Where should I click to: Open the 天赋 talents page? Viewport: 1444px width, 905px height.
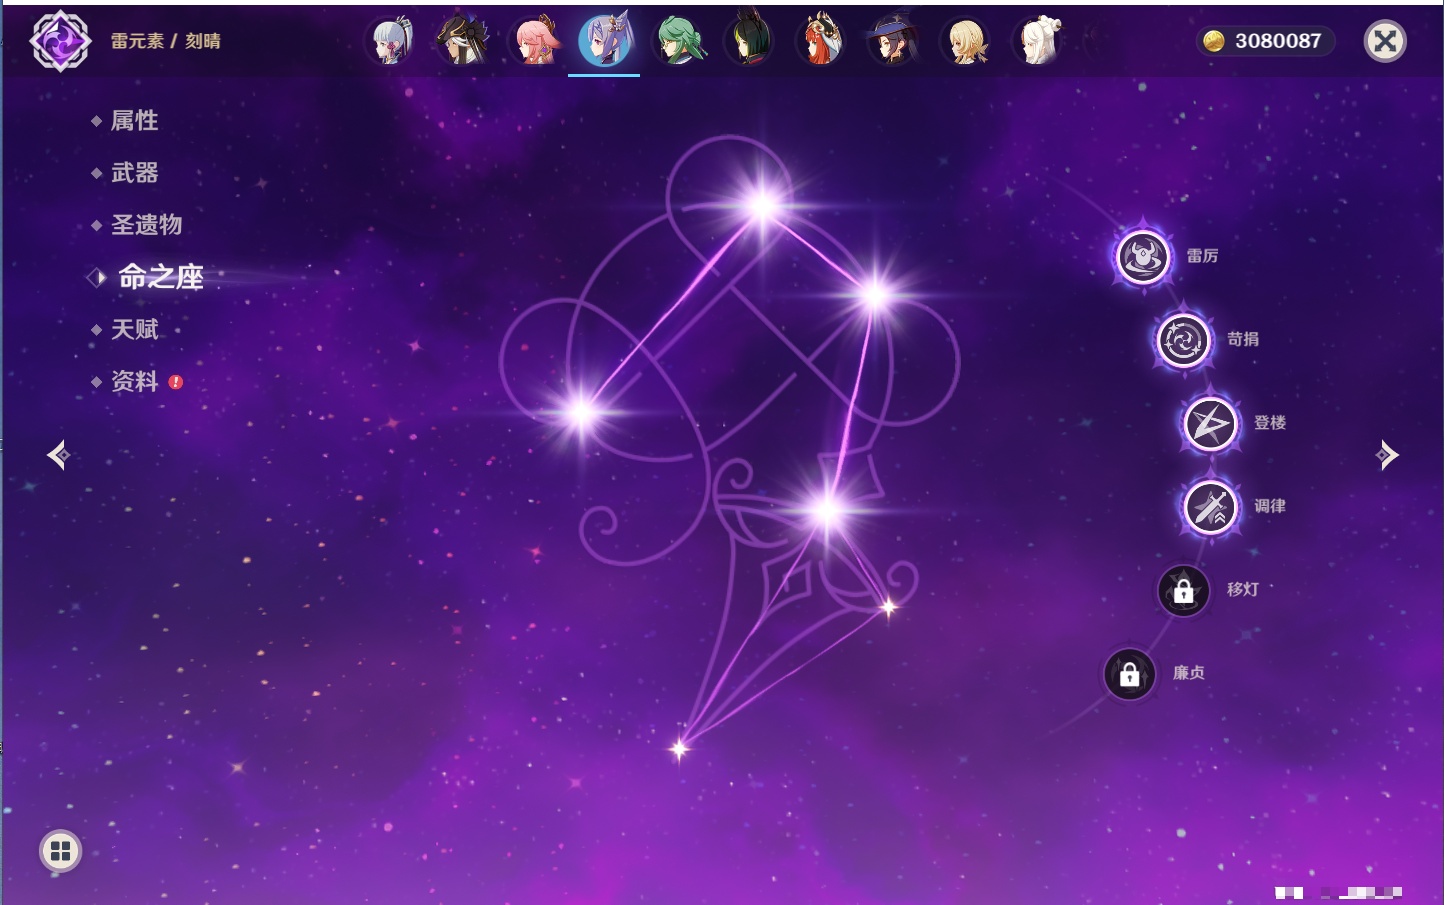[x=134, y=329]
